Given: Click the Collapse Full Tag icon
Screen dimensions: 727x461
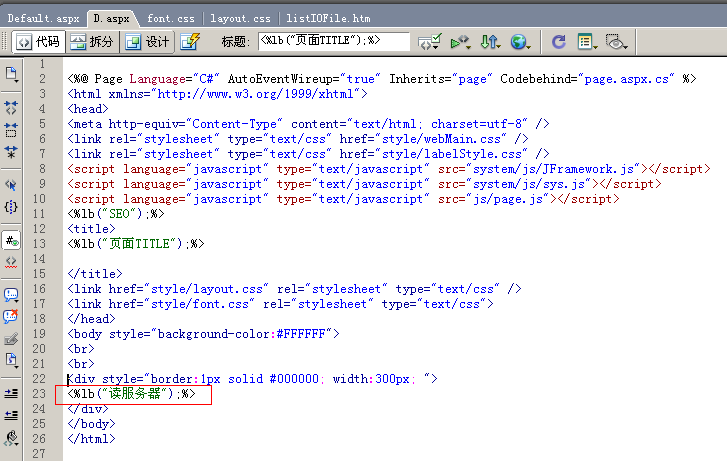Looking at the screenshot, I should click(x=11, y=108).
